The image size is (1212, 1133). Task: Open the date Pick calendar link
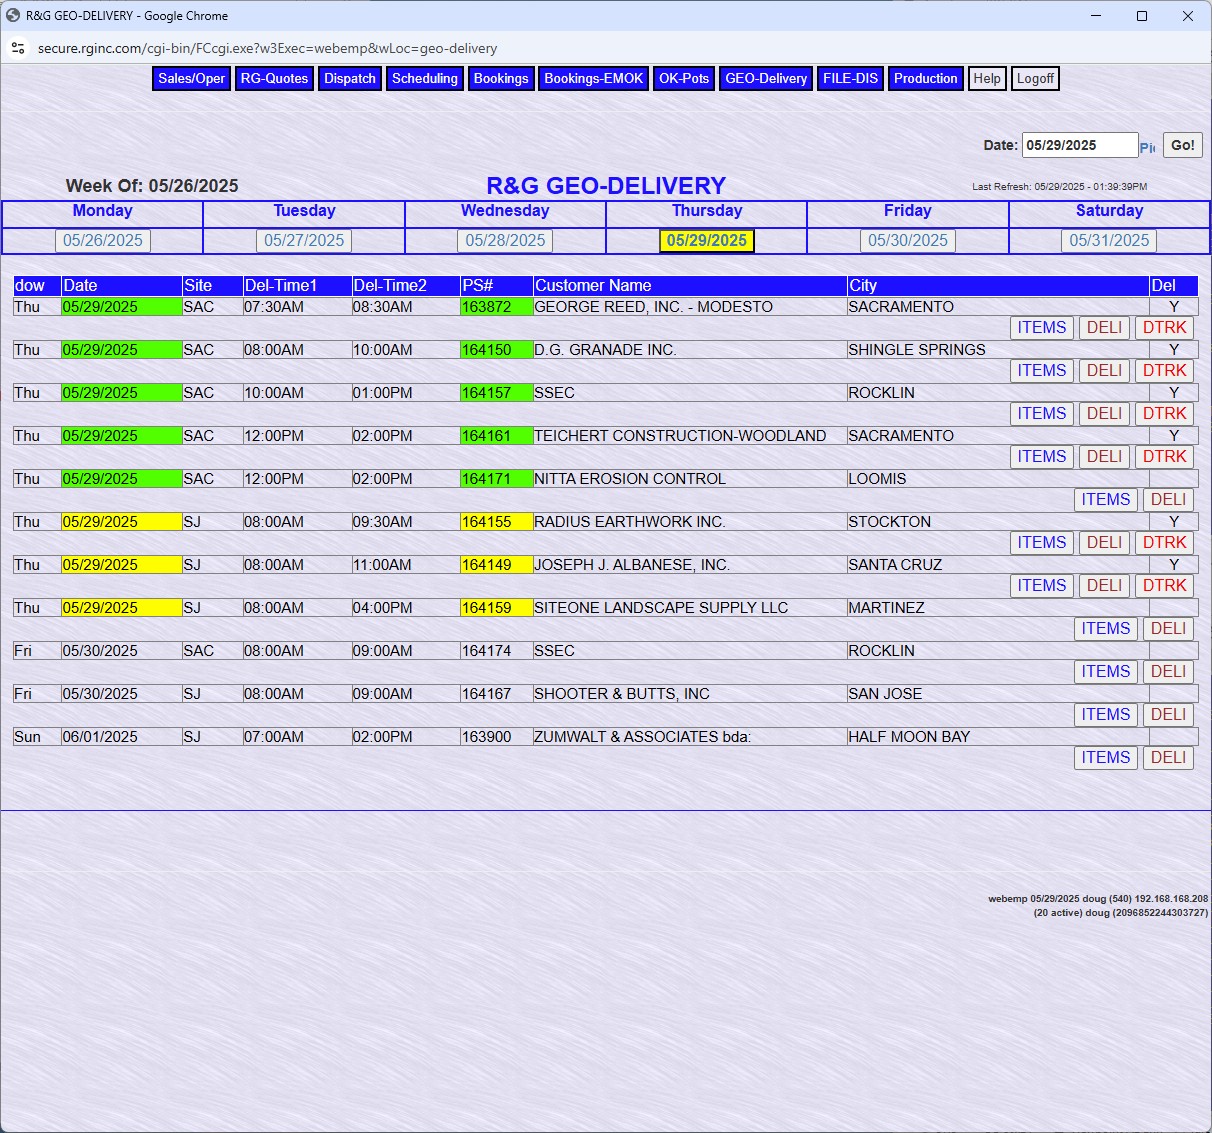1147,147
